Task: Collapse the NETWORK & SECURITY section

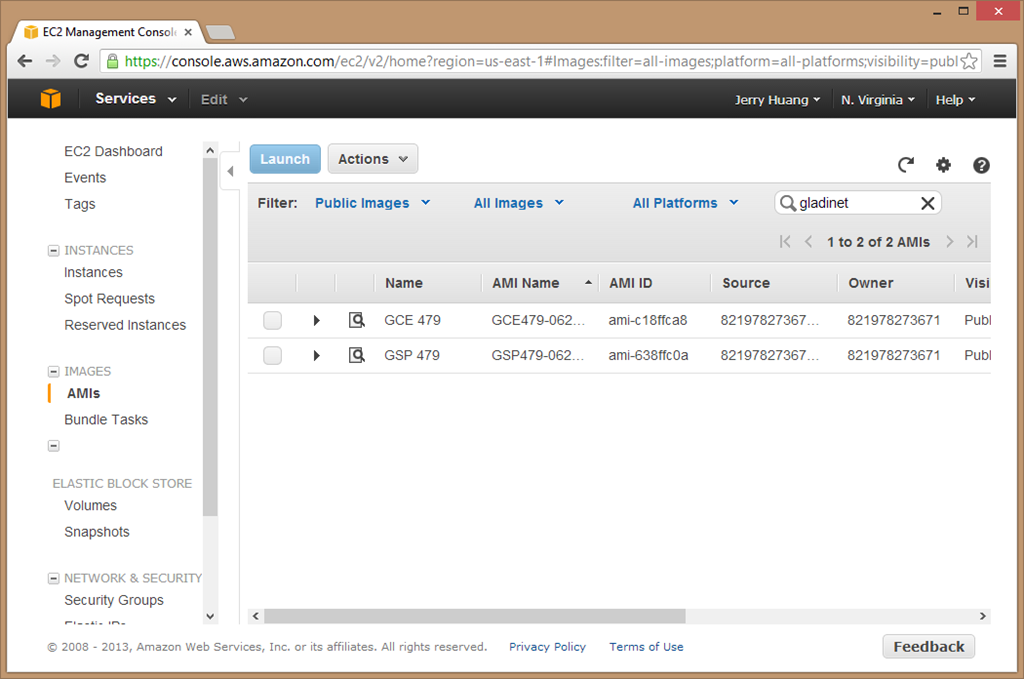Action: (x=54, y=578)
